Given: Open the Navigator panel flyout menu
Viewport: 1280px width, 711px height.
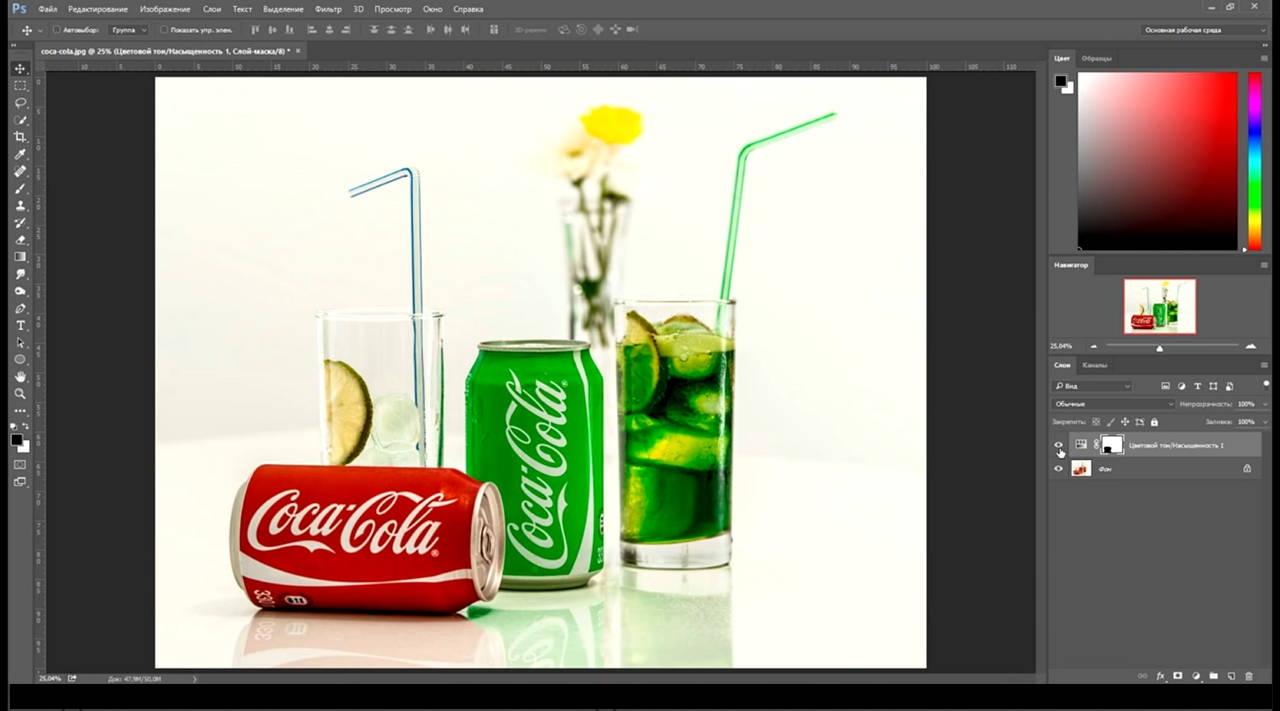Looking at the screenshot, I should [1264, 265].
